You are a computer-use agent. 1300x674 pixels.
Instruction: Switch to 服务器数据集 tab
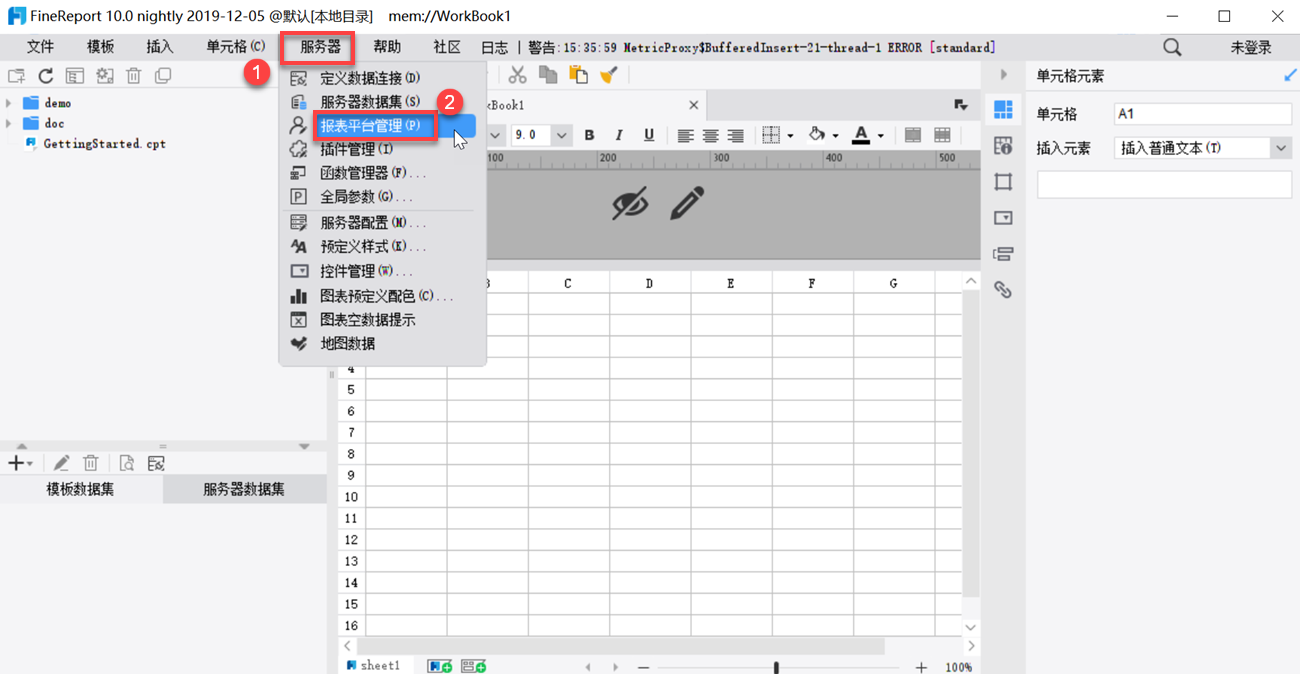244,489
